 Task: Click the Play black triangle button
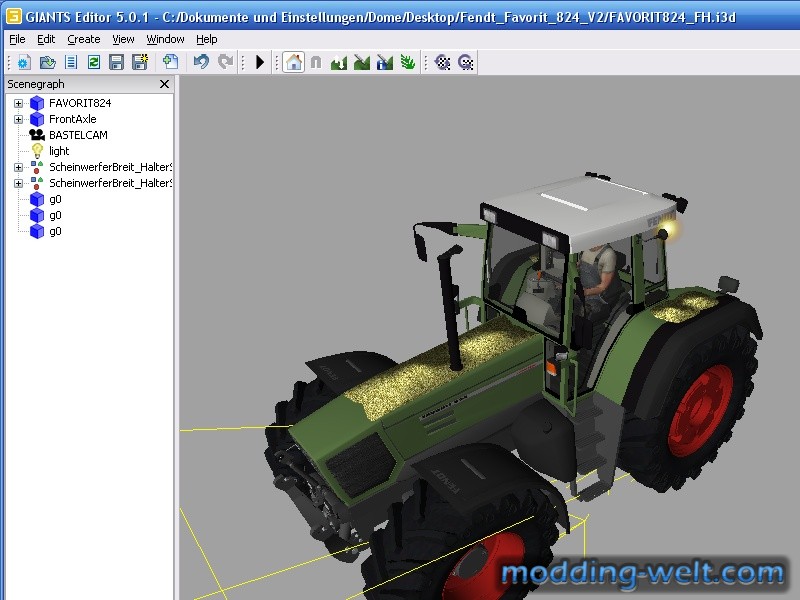[260, 62]
